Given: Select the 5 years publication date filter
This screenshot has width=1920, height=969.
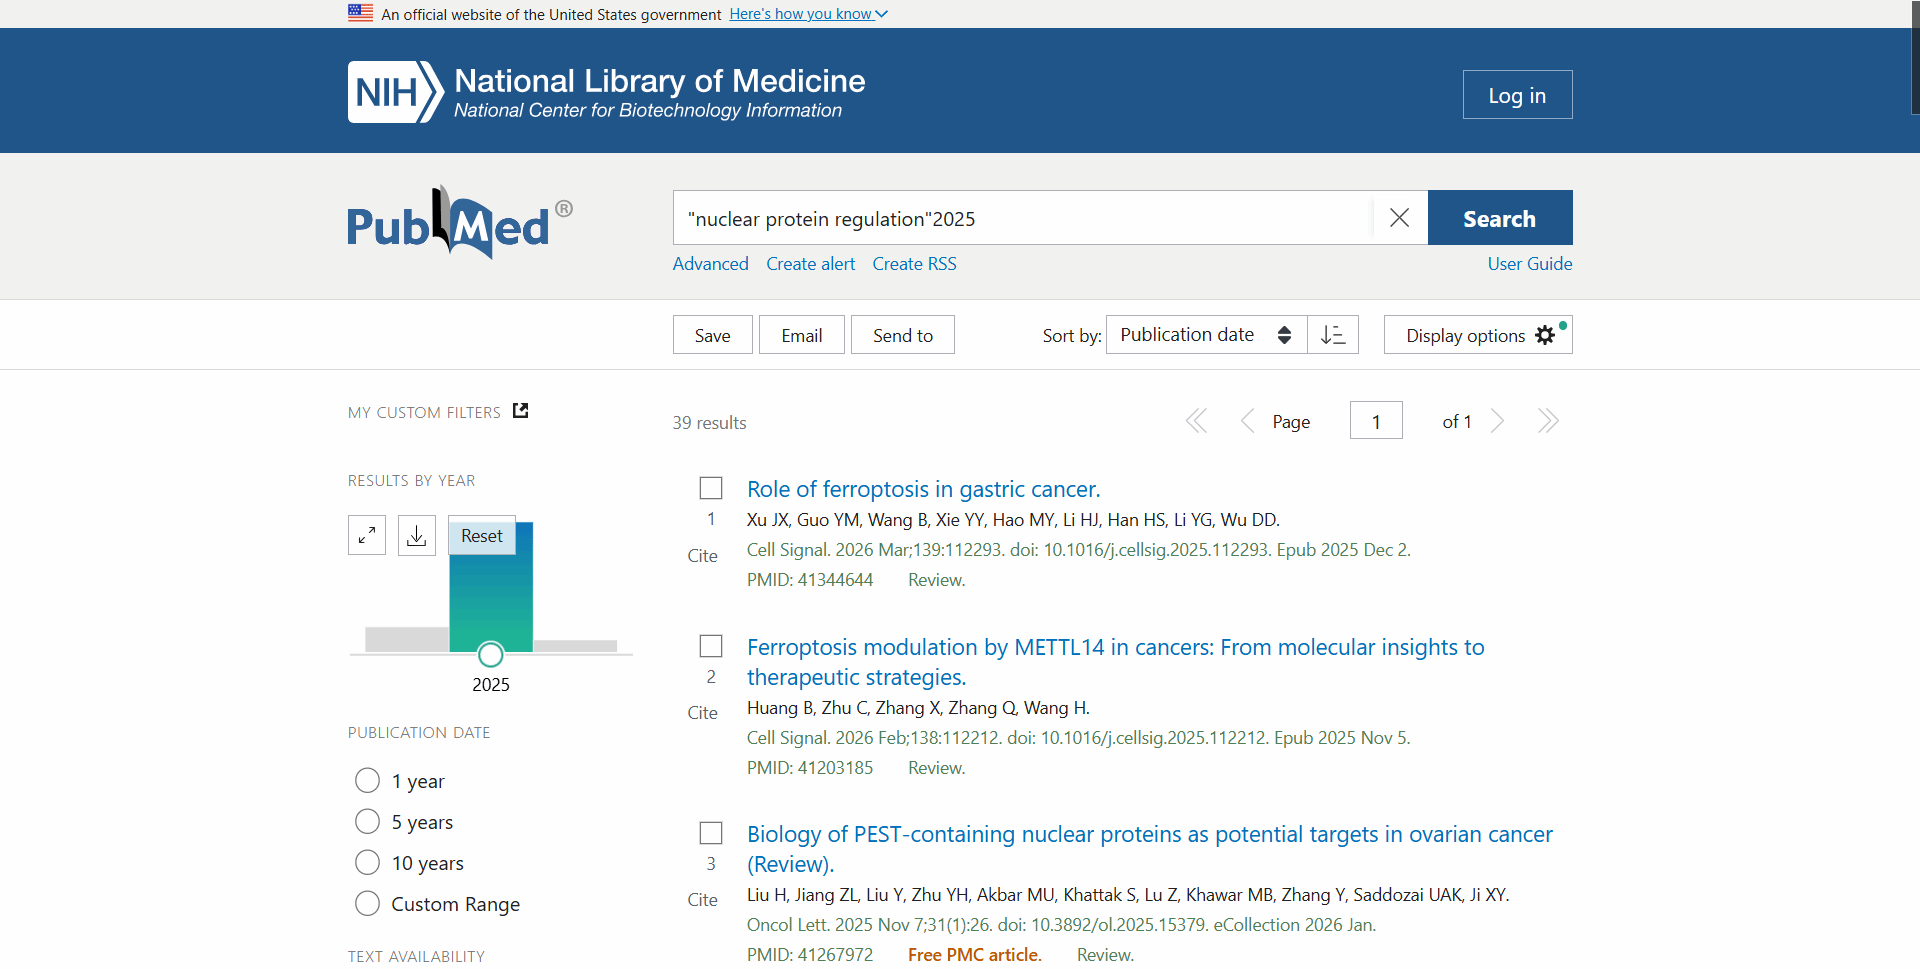Looking at the screenshot, I should pyautogui.click(x=368, y=822).
